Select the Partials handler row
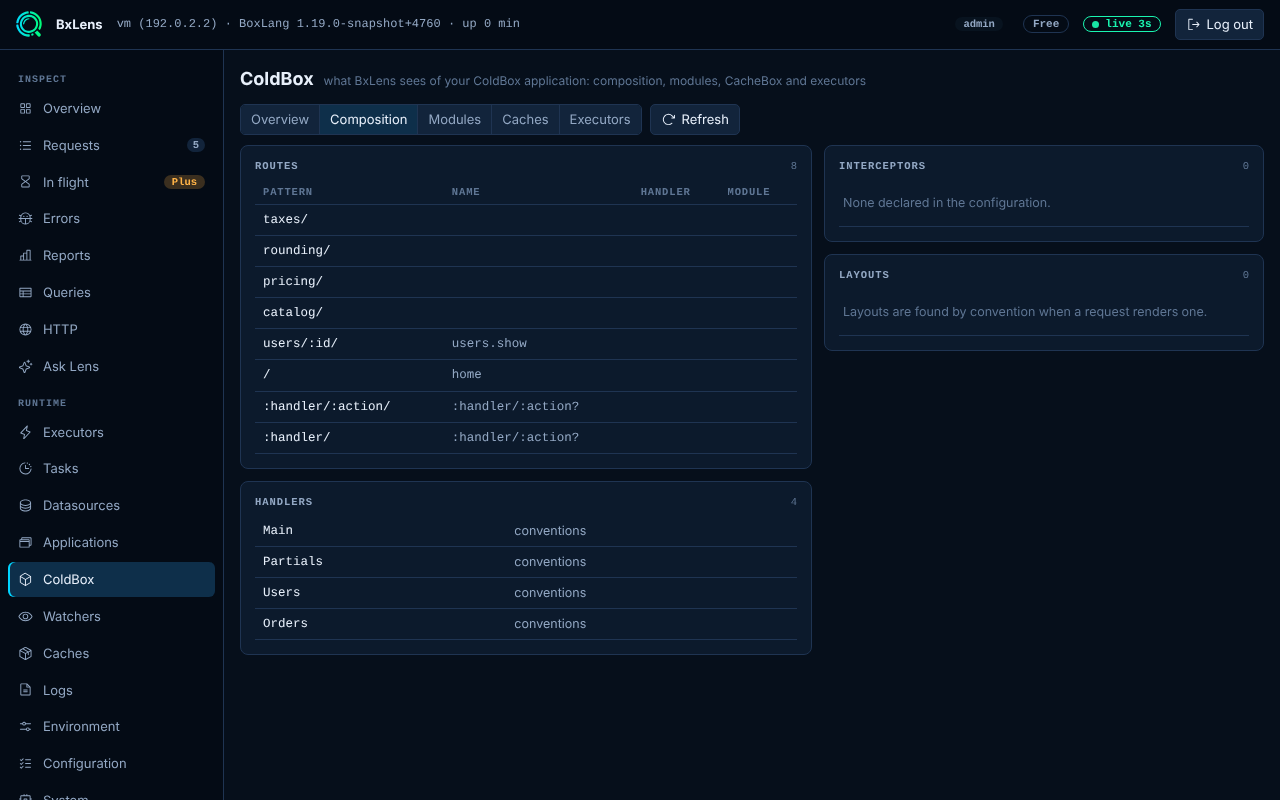This screenshot has height=800, width=1280. [x=526, y=561]
